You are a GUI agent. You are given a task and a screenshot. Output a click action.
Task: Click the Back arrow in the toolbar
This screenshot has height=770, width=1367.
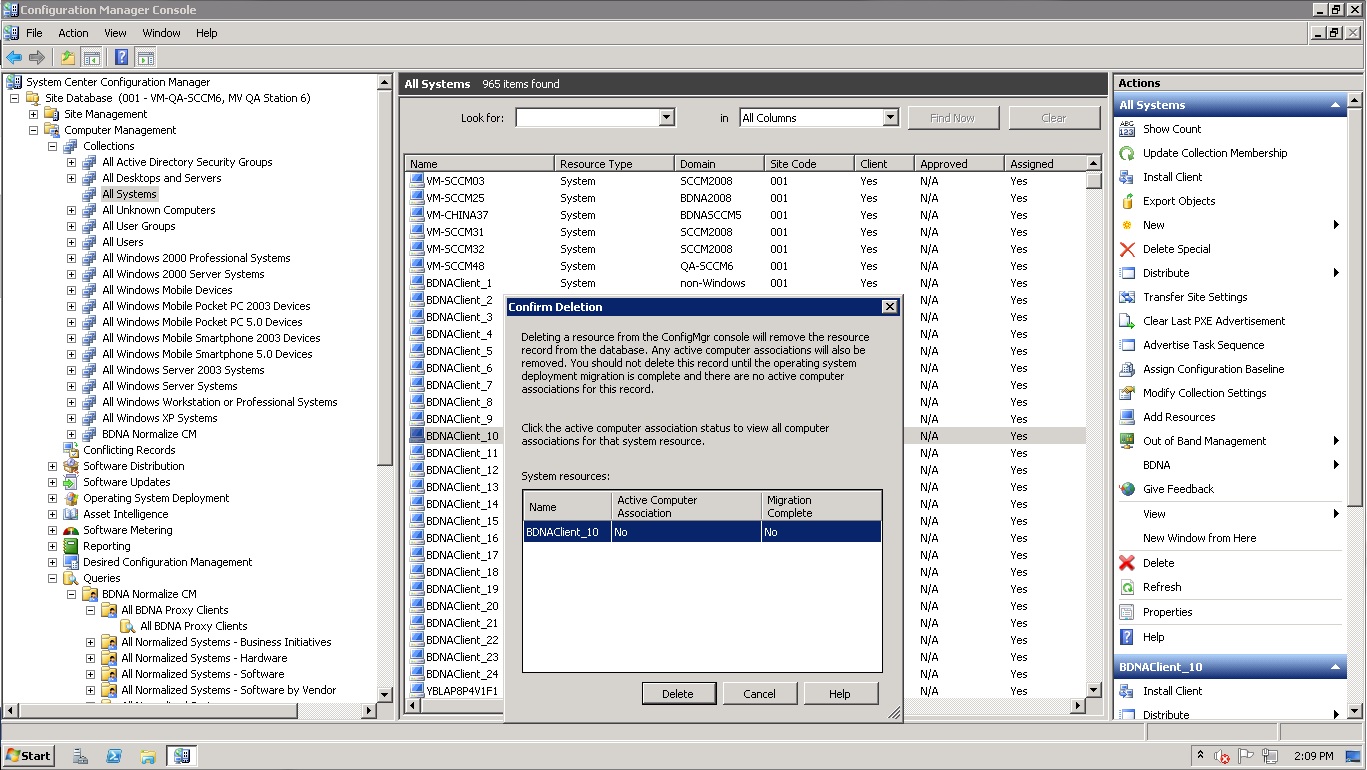point(14,58)
